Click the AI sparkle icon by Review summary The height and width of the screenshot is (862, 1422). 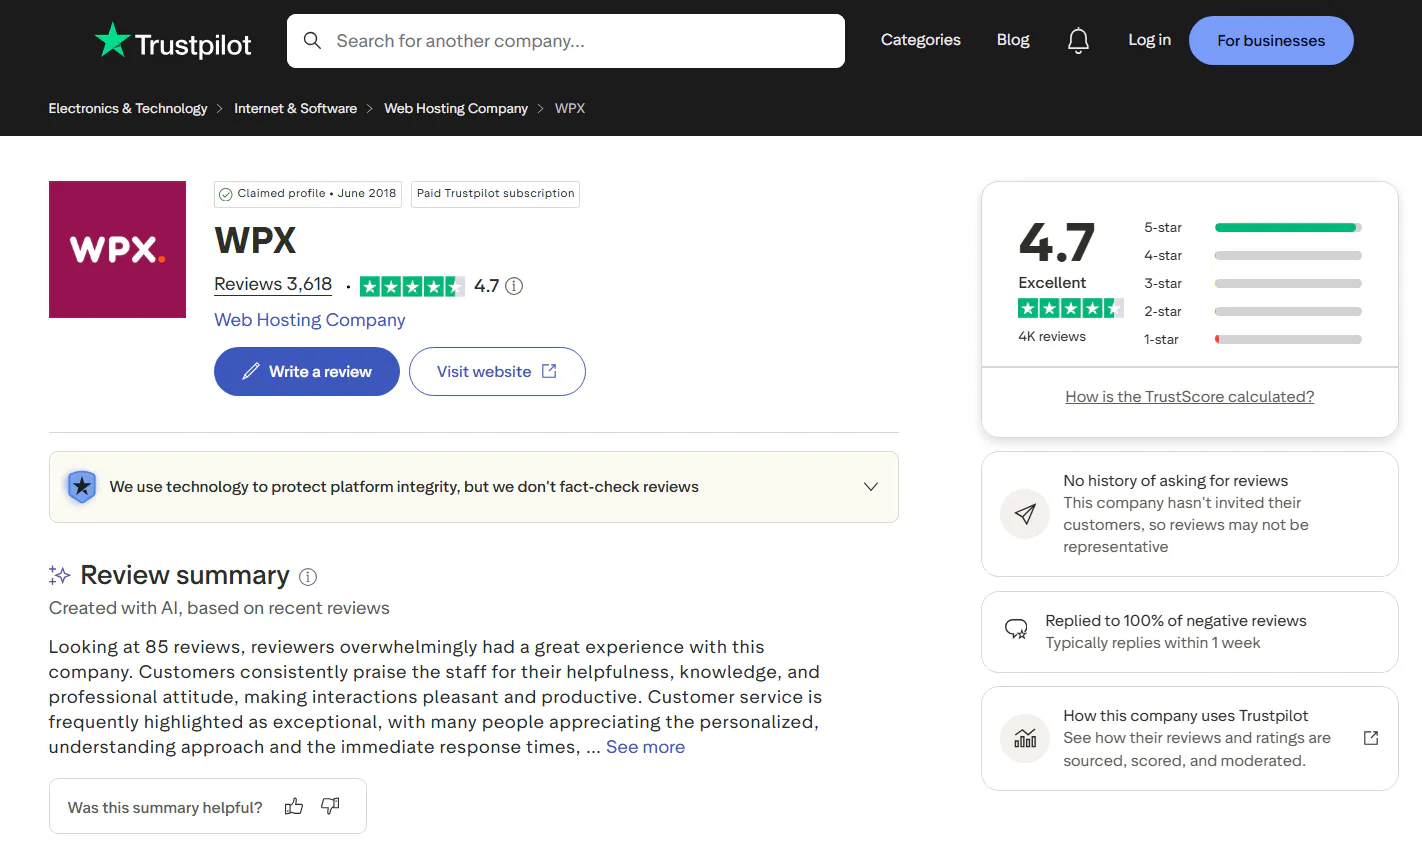pyautogui.click(x=60, y=575)
